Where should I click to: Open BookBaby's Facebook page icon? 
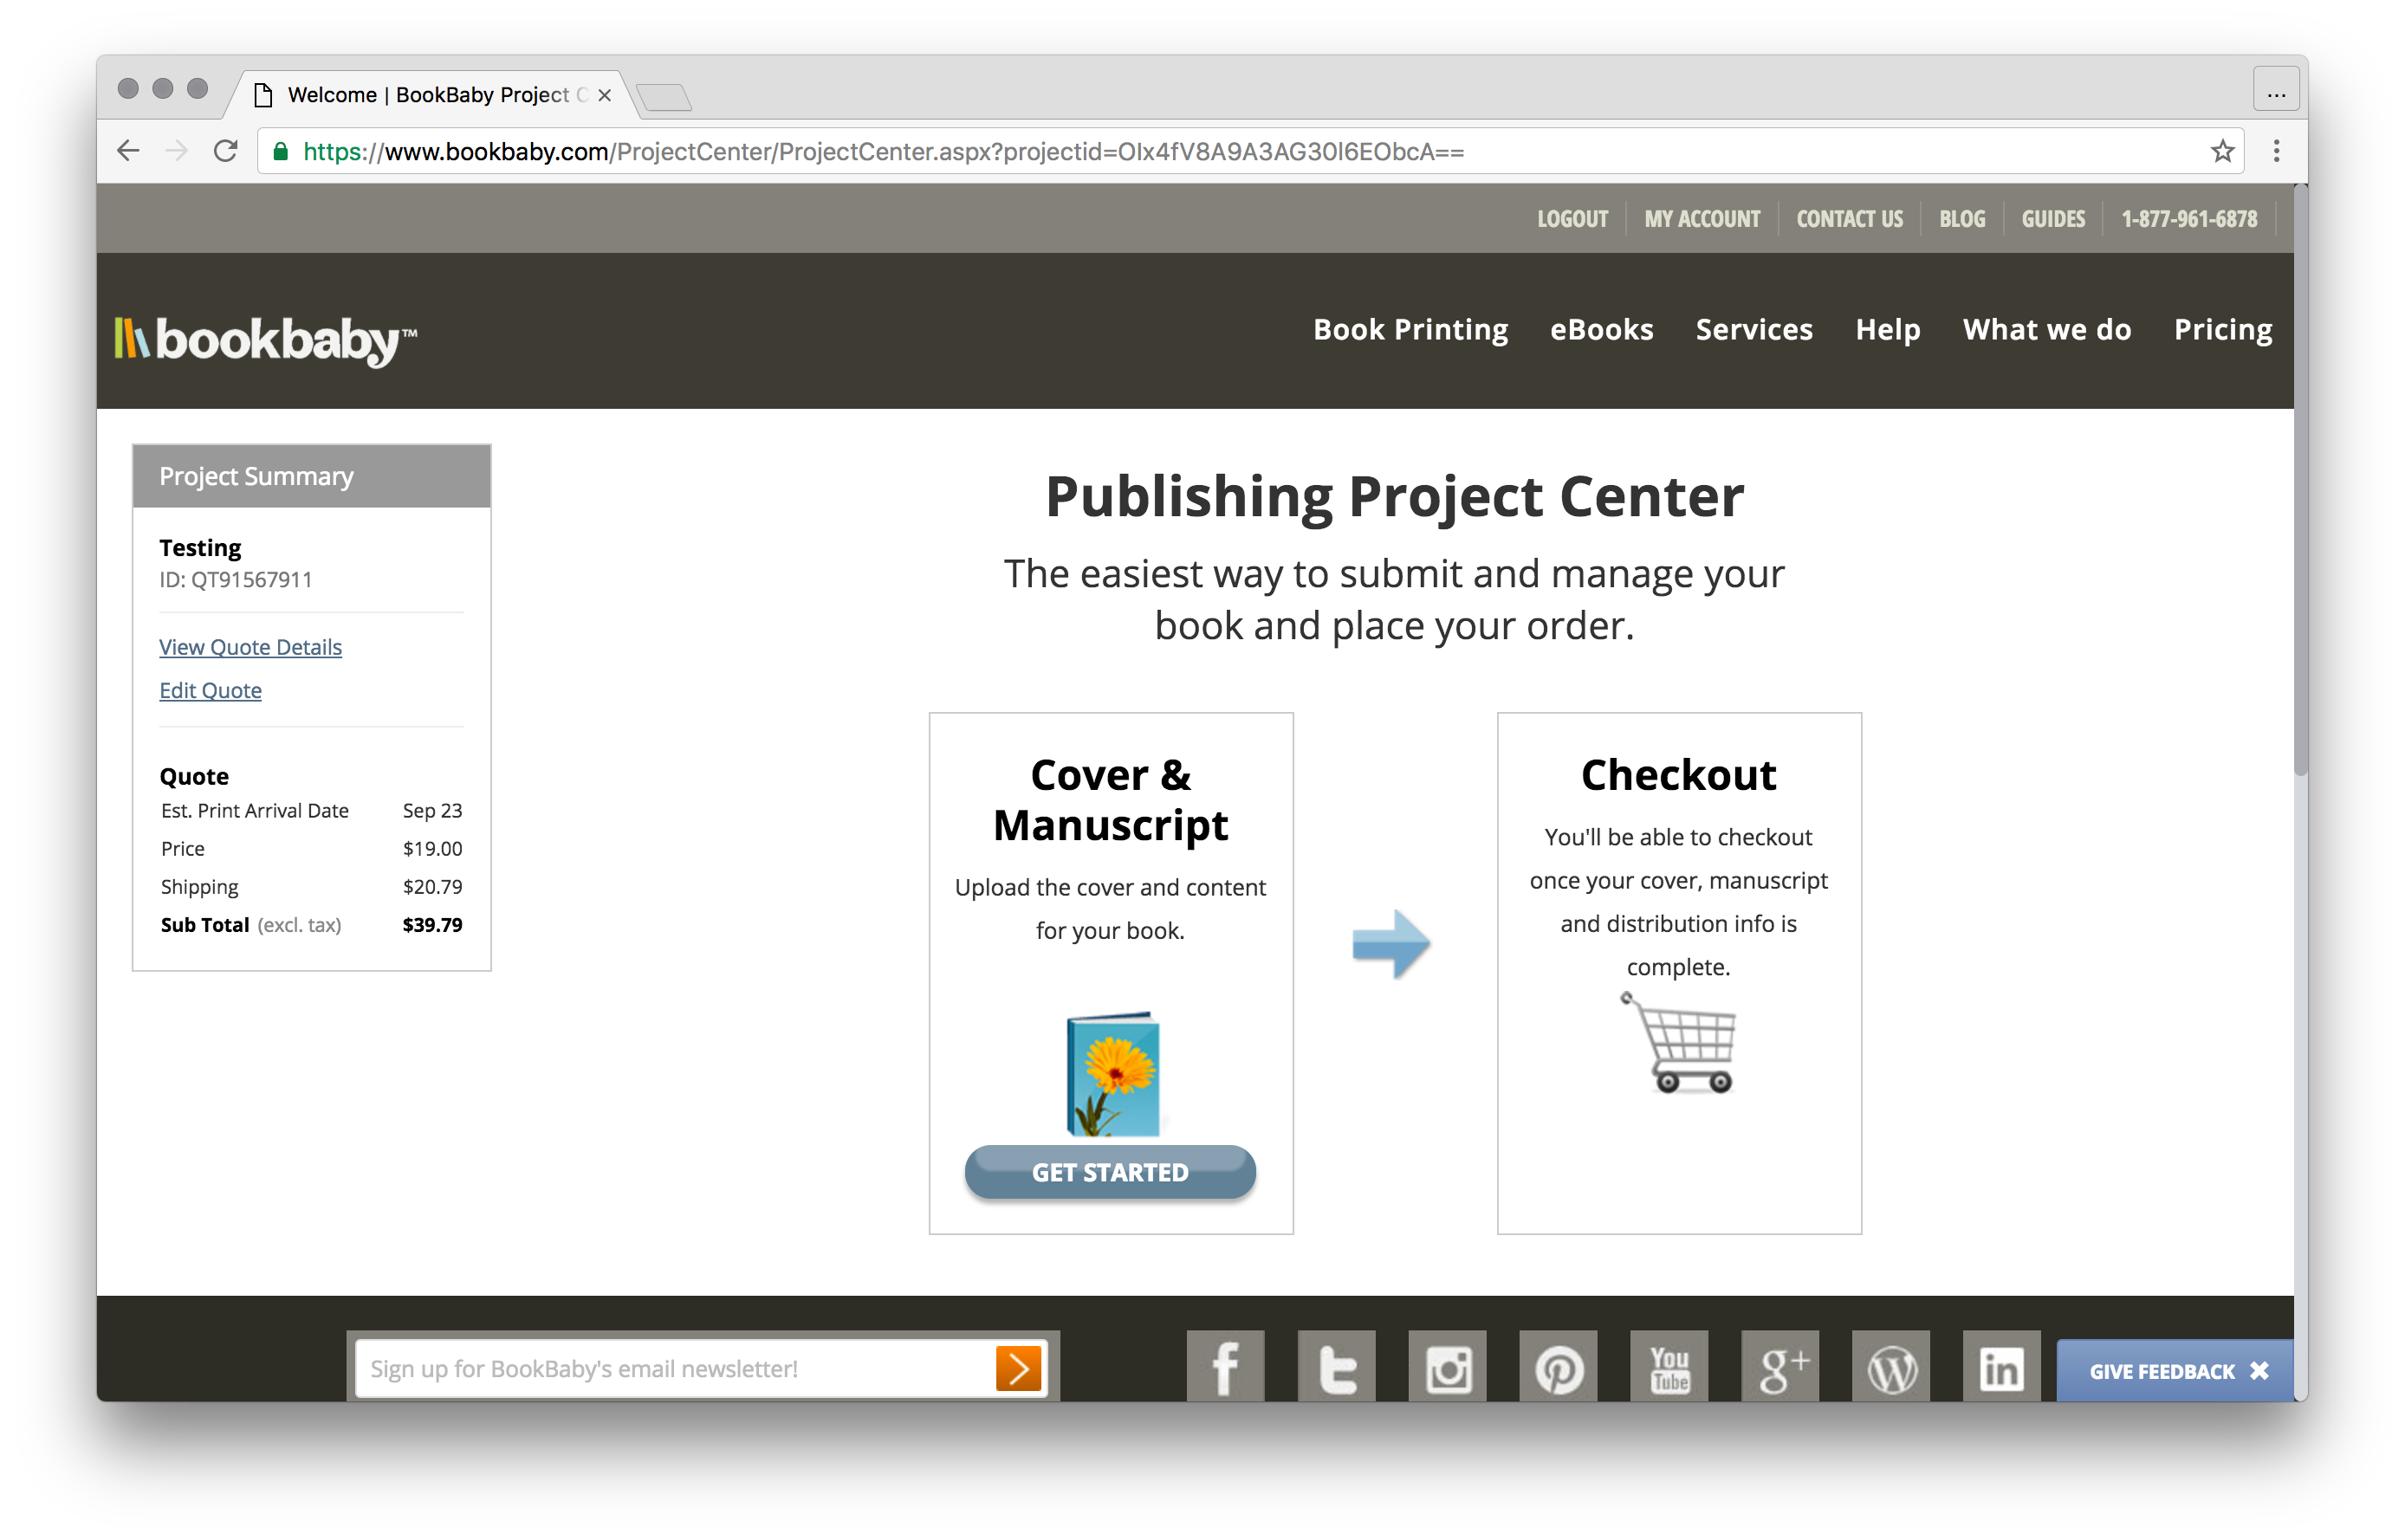click(x=1225, y=1367)
